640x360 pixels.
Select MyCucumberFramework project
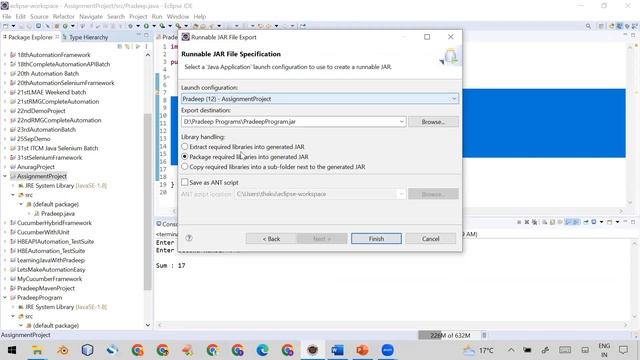pos(49,279)
